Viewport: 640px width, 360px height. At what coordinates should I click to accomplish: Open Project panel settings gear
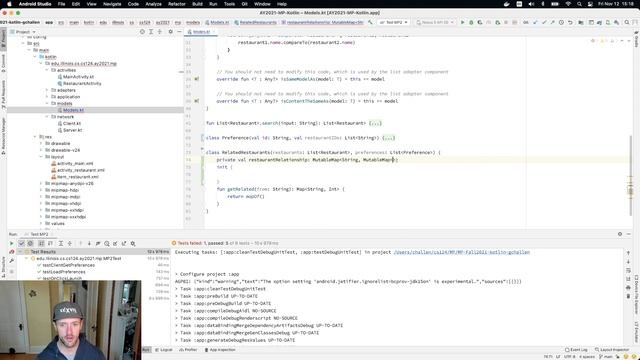(x=171, y=31)
